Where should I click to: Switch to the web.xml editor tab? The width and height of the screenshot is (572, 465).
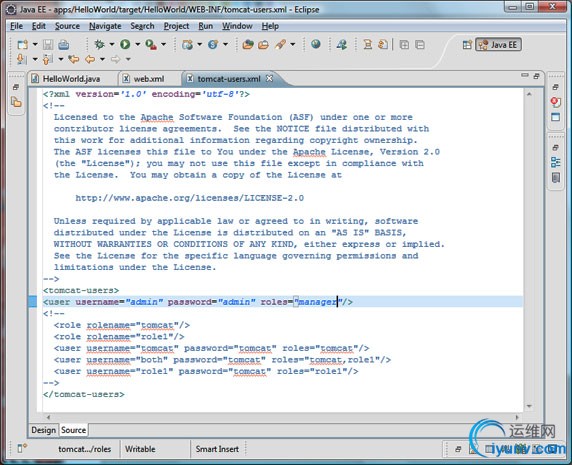pos(149,79)
